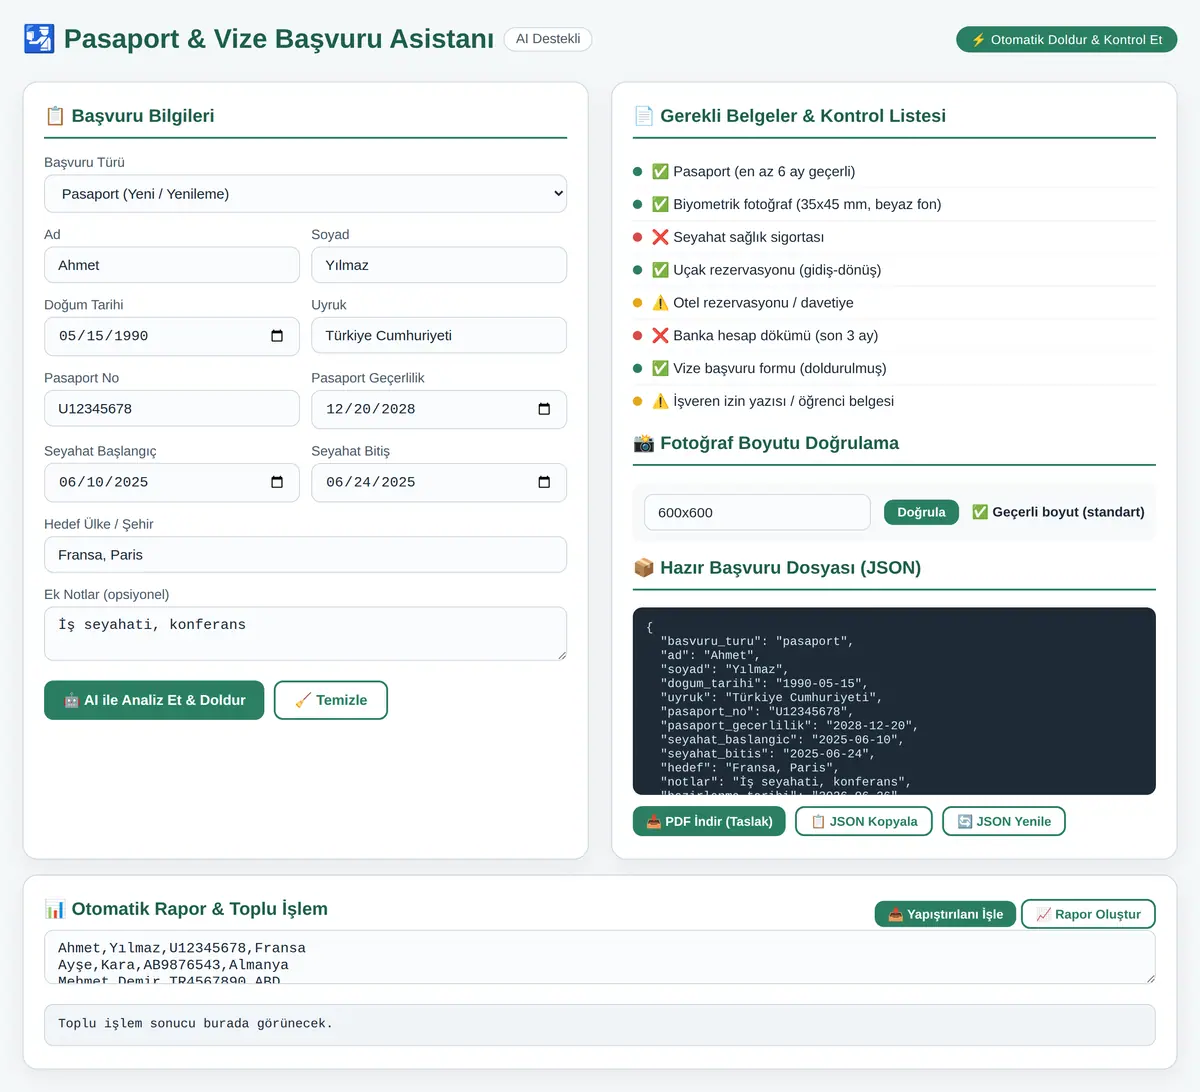Viewport: 1200px width, 1092px height.
Task: Click the passport app logo icon
Action: pos(39,39)
